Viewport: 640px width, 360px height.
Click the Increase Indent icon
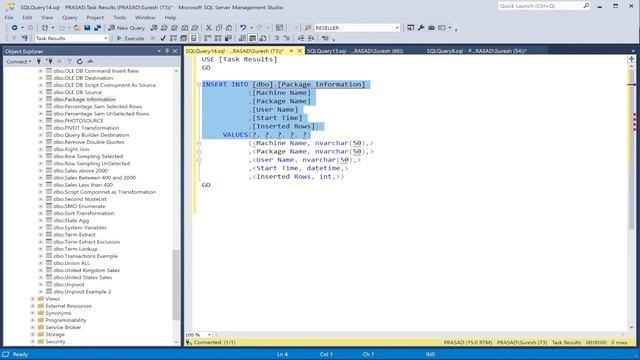tap(311, 38)
